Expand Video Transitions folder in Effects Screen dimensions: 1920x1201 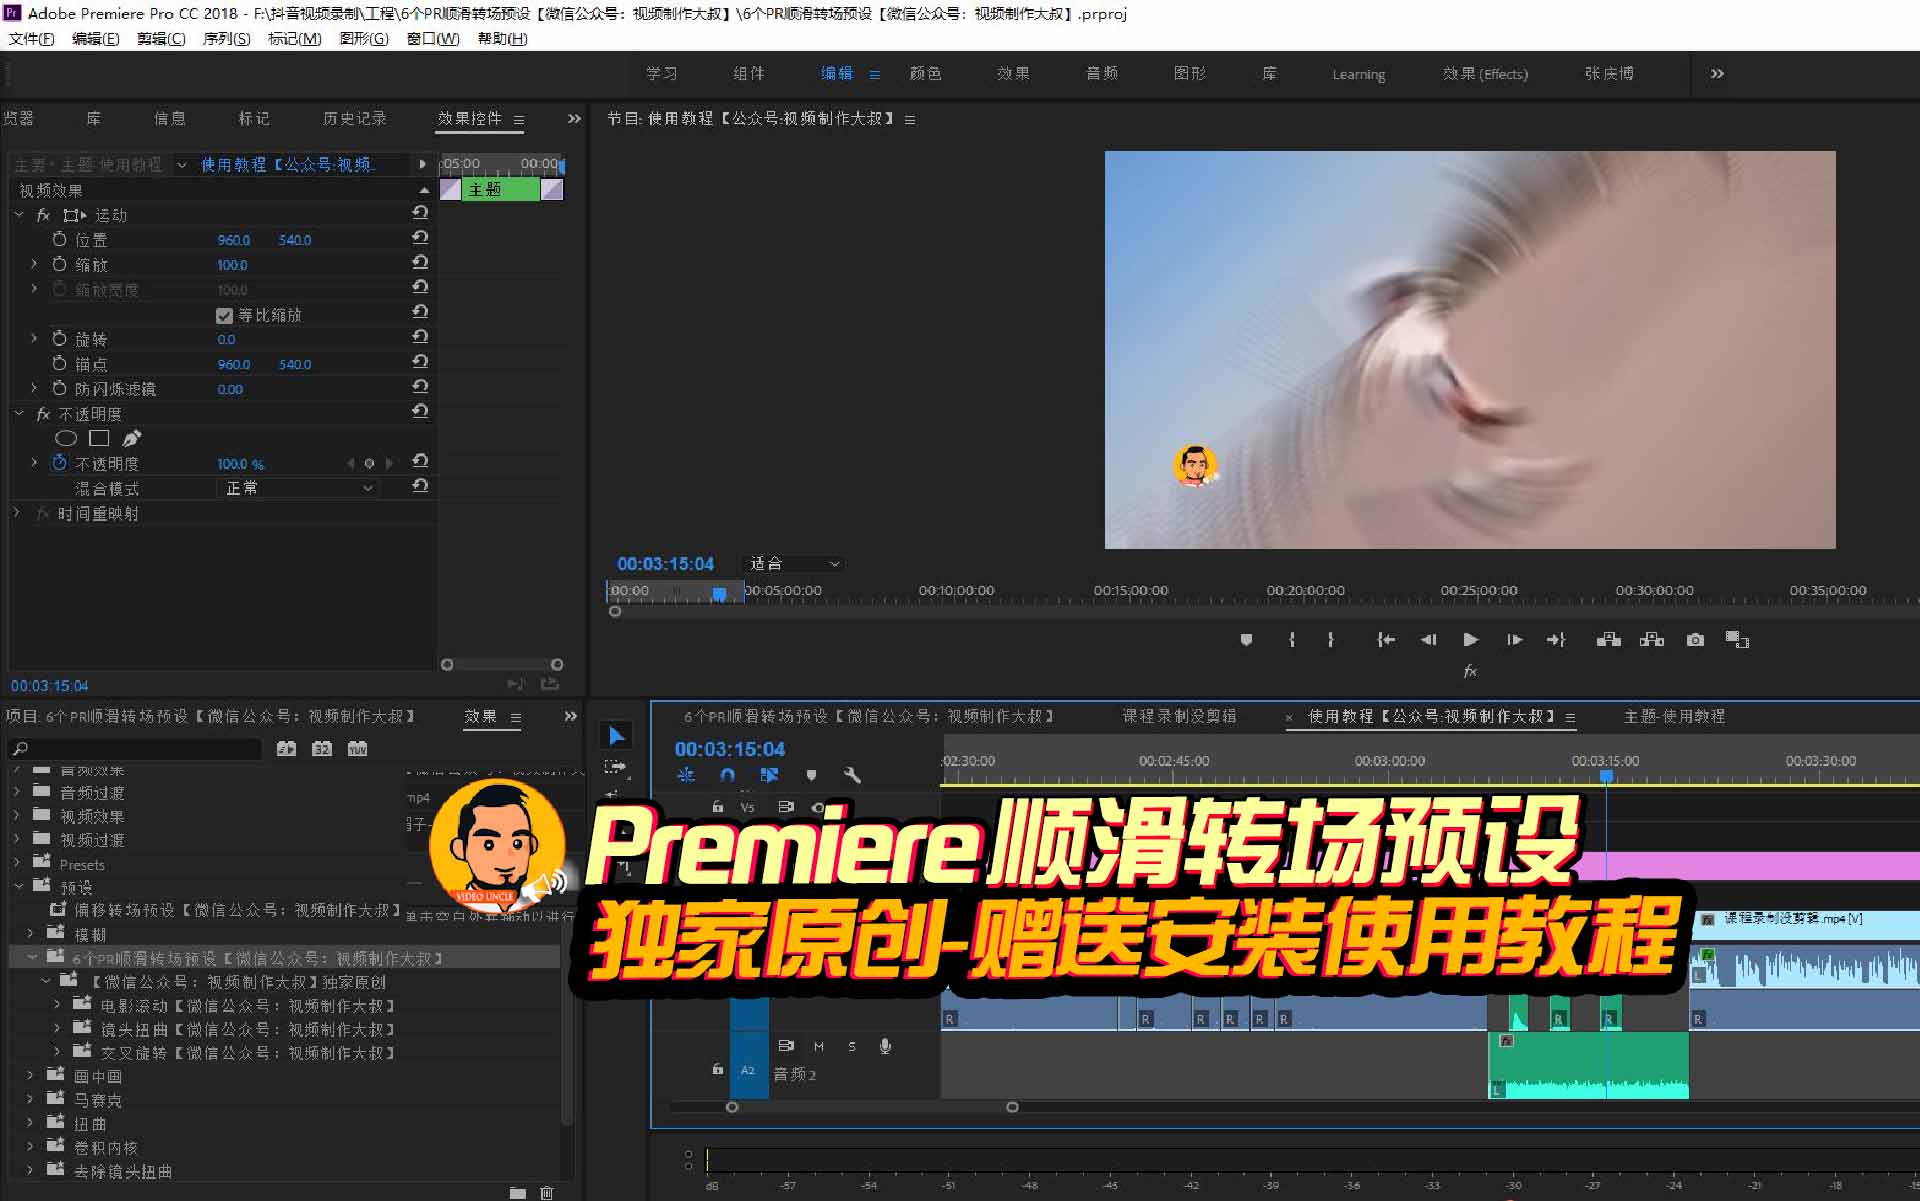coord(16,839)
